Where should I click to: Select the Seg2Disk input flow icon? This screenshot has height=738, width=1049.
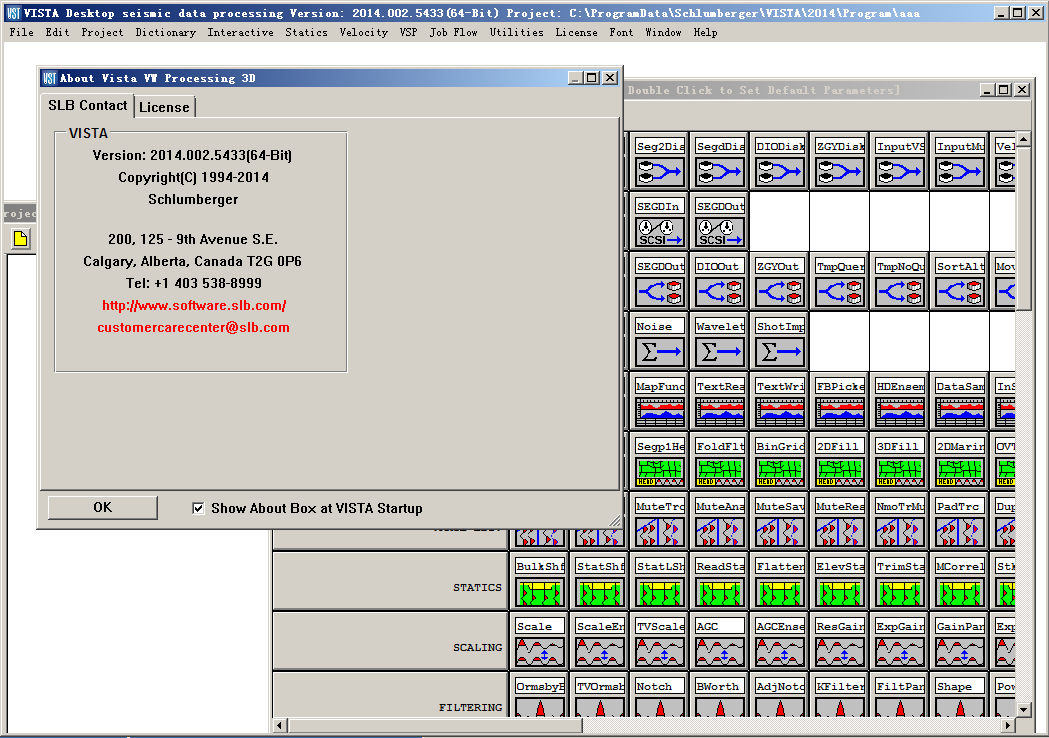[660, 172]
